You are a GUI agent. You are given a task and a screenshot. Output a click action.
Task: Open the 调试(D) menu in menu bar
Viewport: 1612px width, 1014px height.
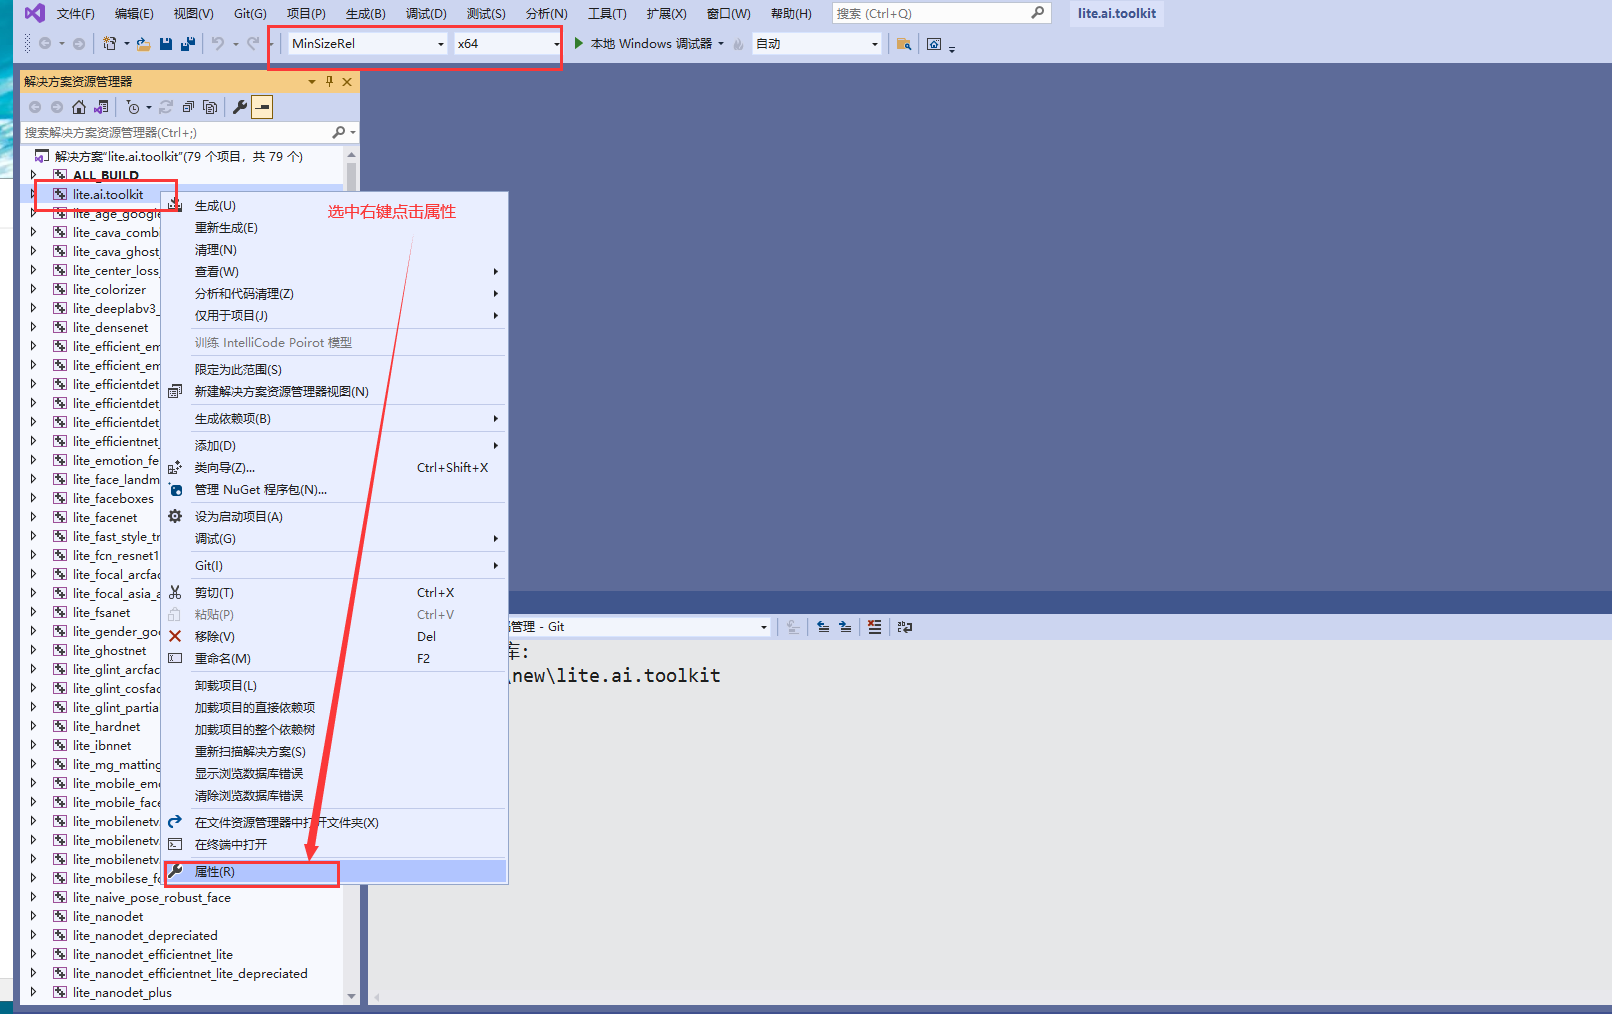pyautogui.click(x=426, y=13)
